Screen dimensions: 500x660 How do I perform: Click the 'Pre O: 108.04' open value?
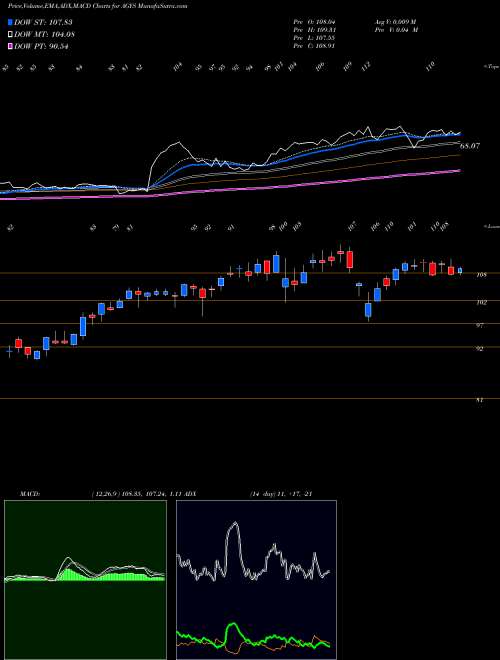click(314, 22)
